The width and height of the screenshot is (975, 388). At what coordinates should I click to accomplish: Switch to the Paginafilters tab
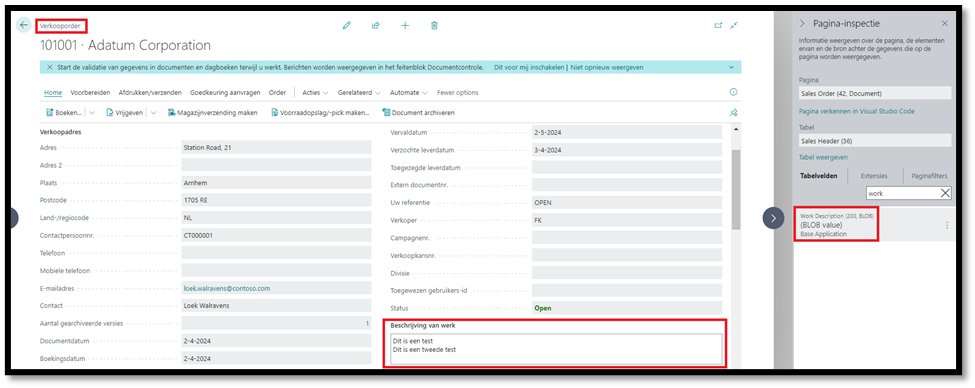[x=930, y=176]
